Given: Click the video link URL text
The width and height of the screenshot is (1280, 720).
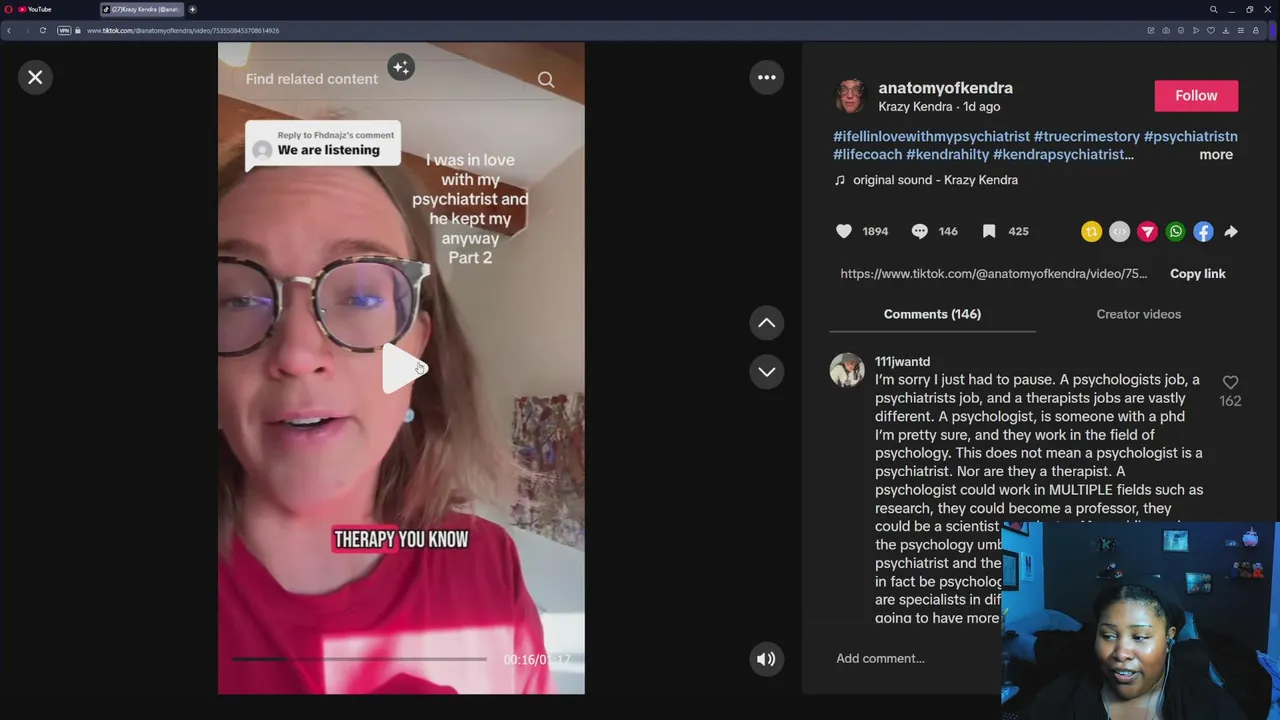Looking at the screenshot, I should [993, 273].
